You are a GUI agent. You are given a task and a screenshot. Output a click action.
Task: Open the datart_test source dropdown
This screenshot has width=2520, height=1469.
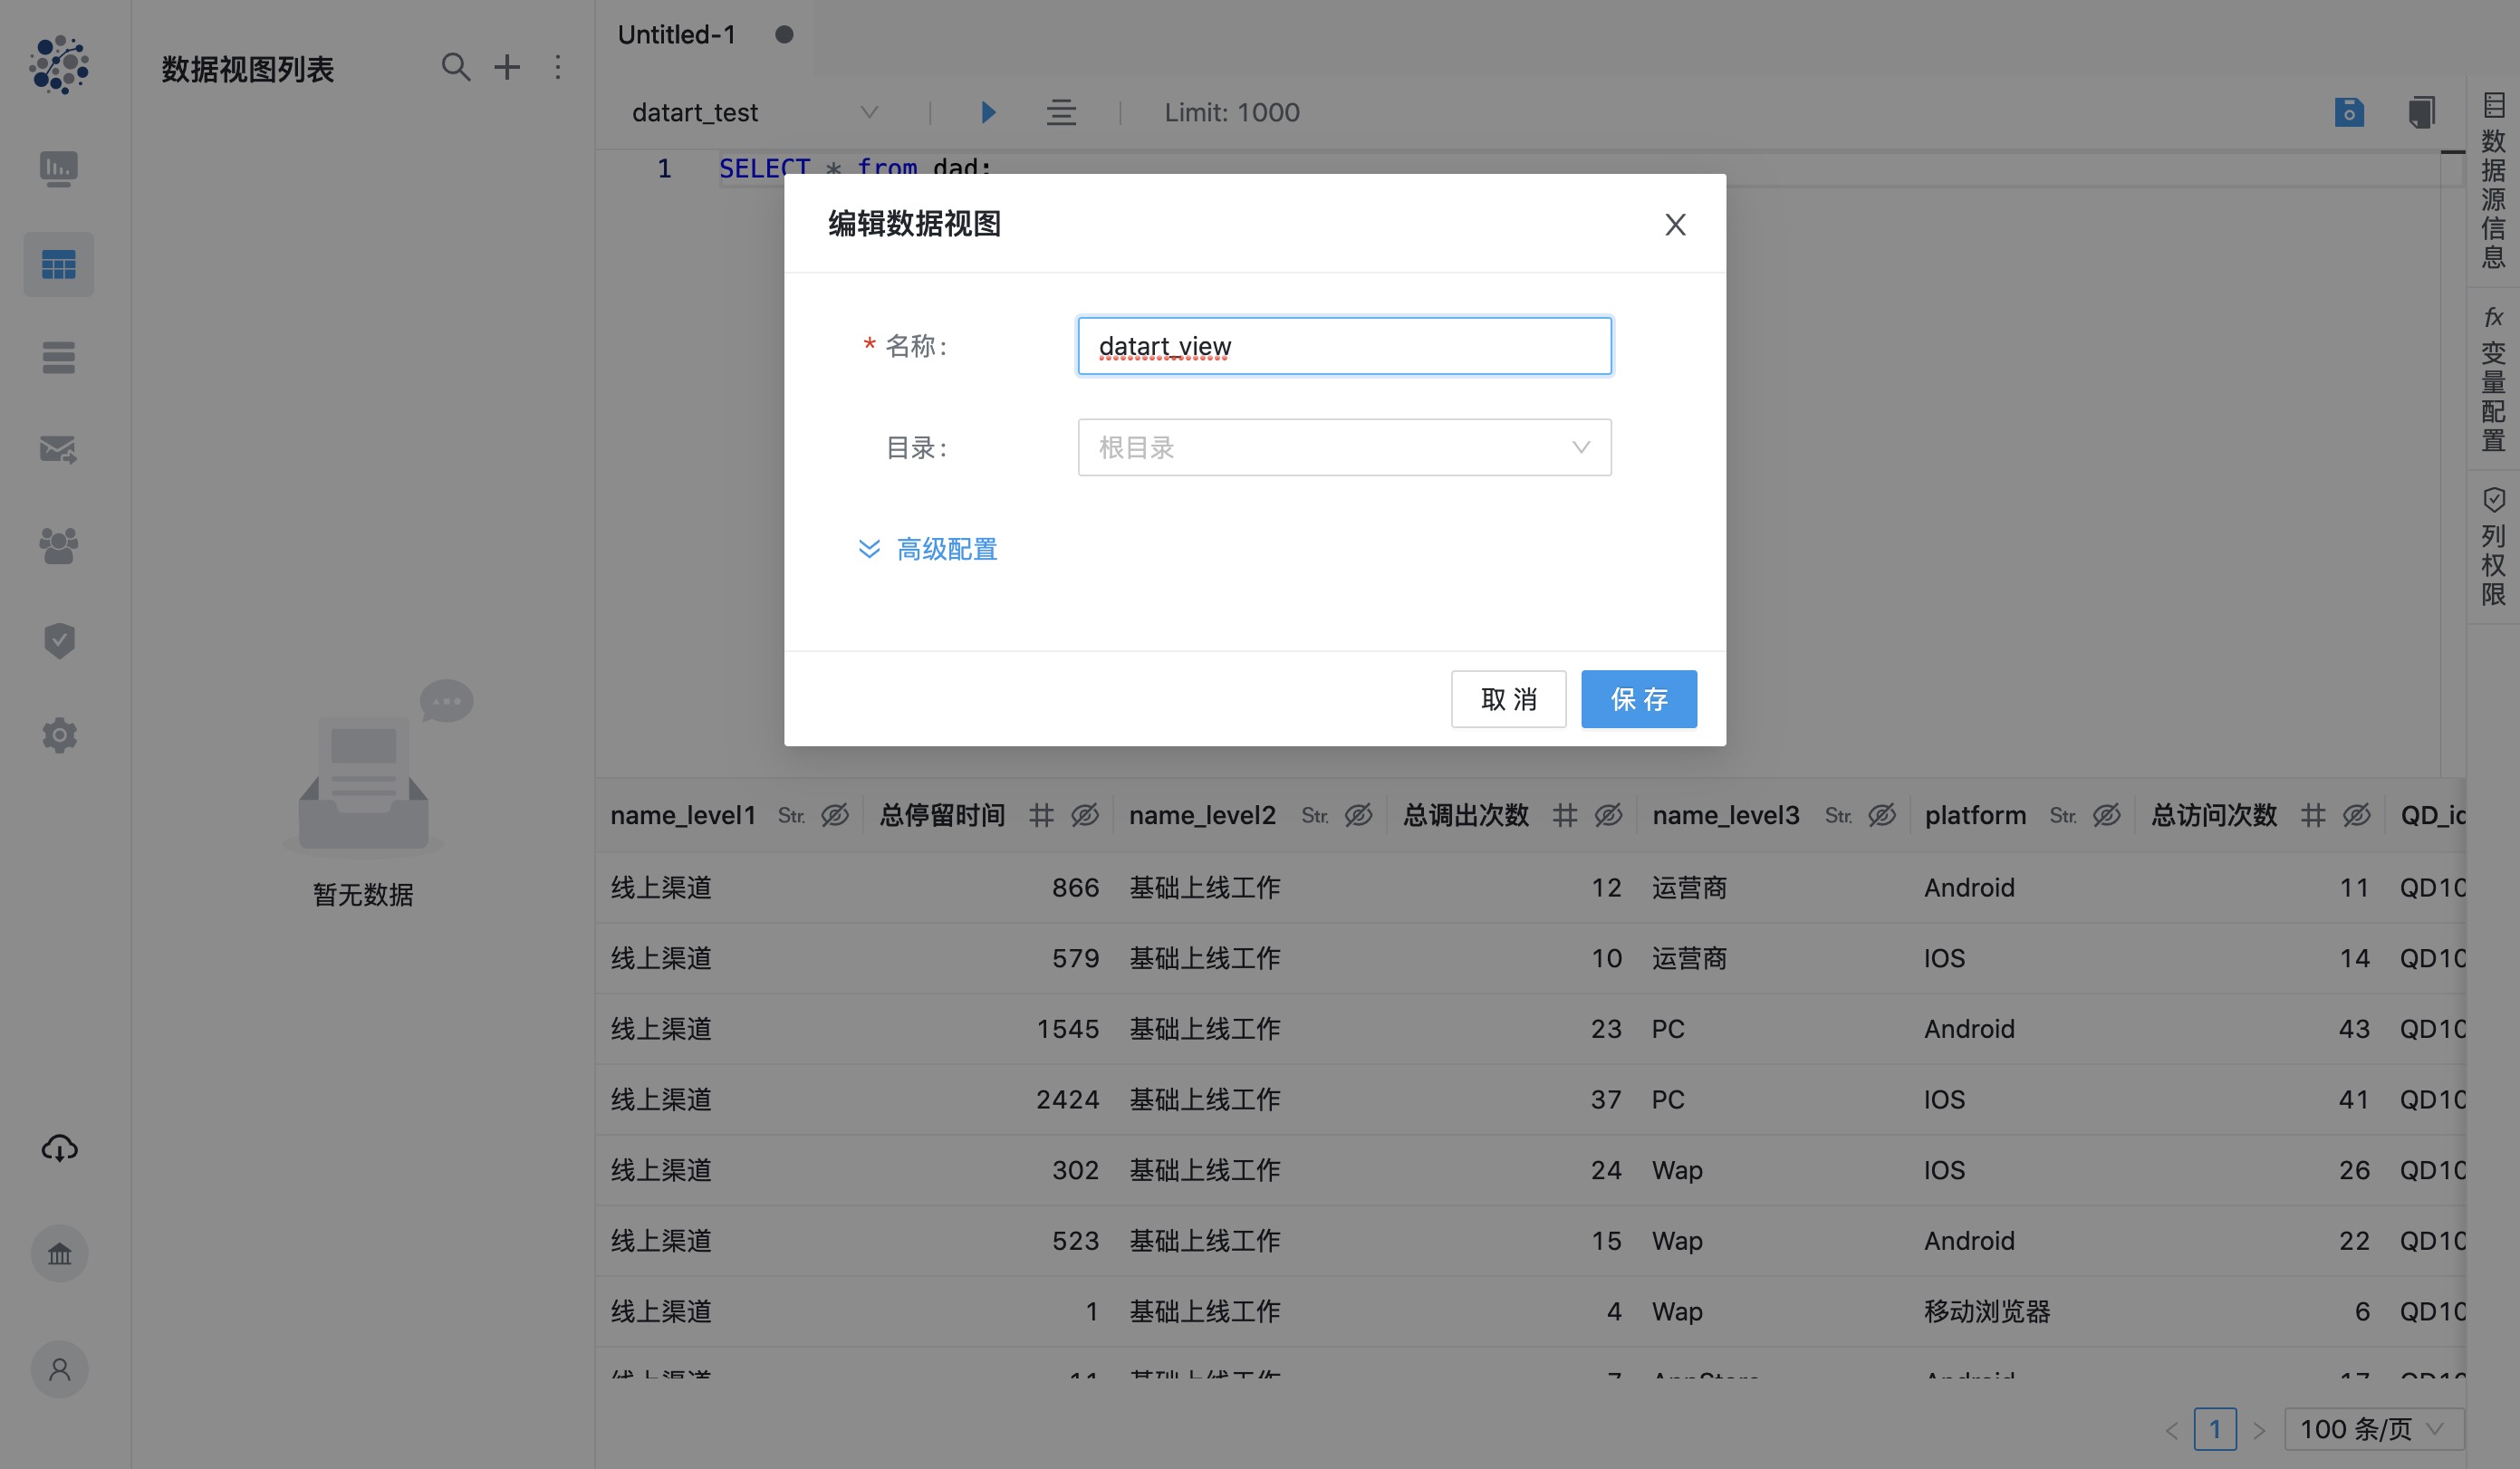(755, 112)
